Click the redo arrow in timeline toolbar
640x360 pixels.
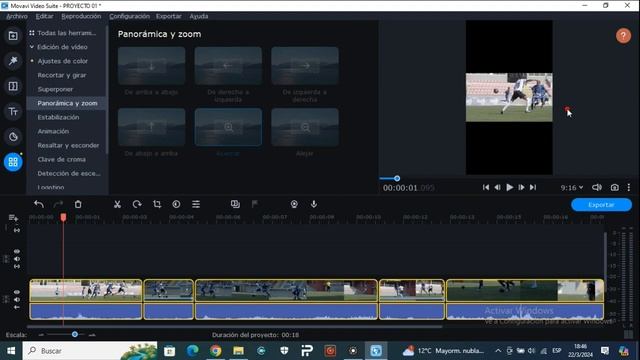click(58, 204)
